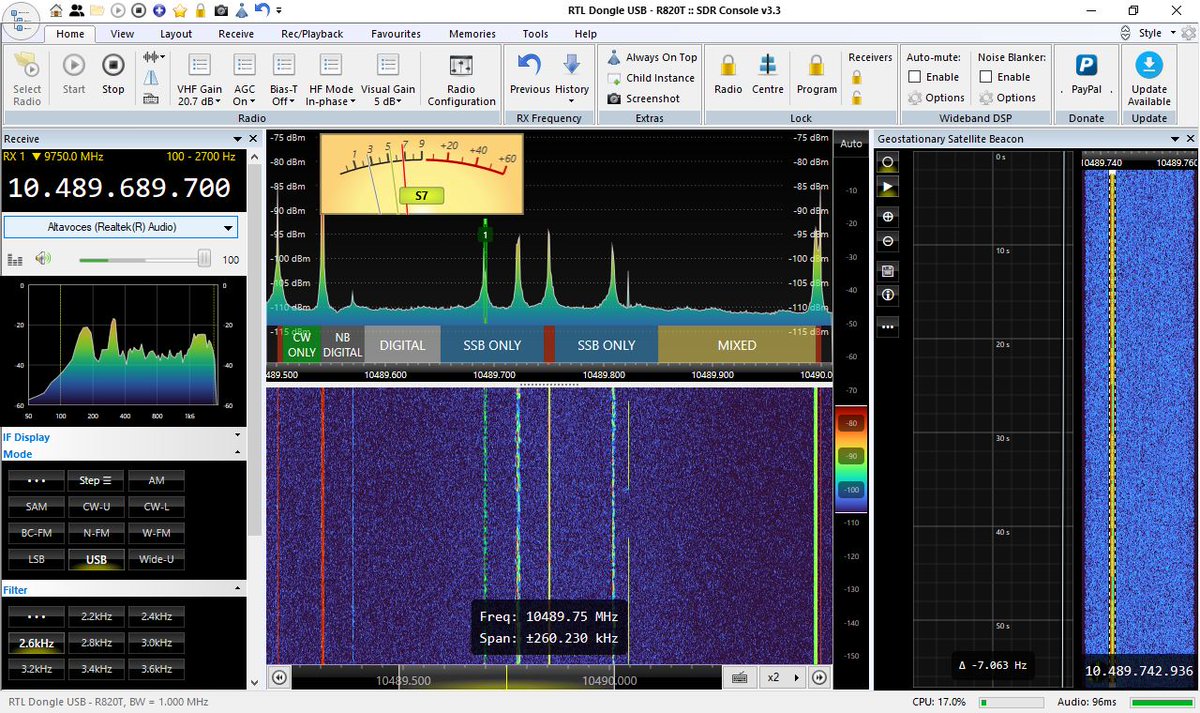This screenshot has width=1200, height=713.
Task: Collapse the Filter section header
Action: click(x=237, y=590)
